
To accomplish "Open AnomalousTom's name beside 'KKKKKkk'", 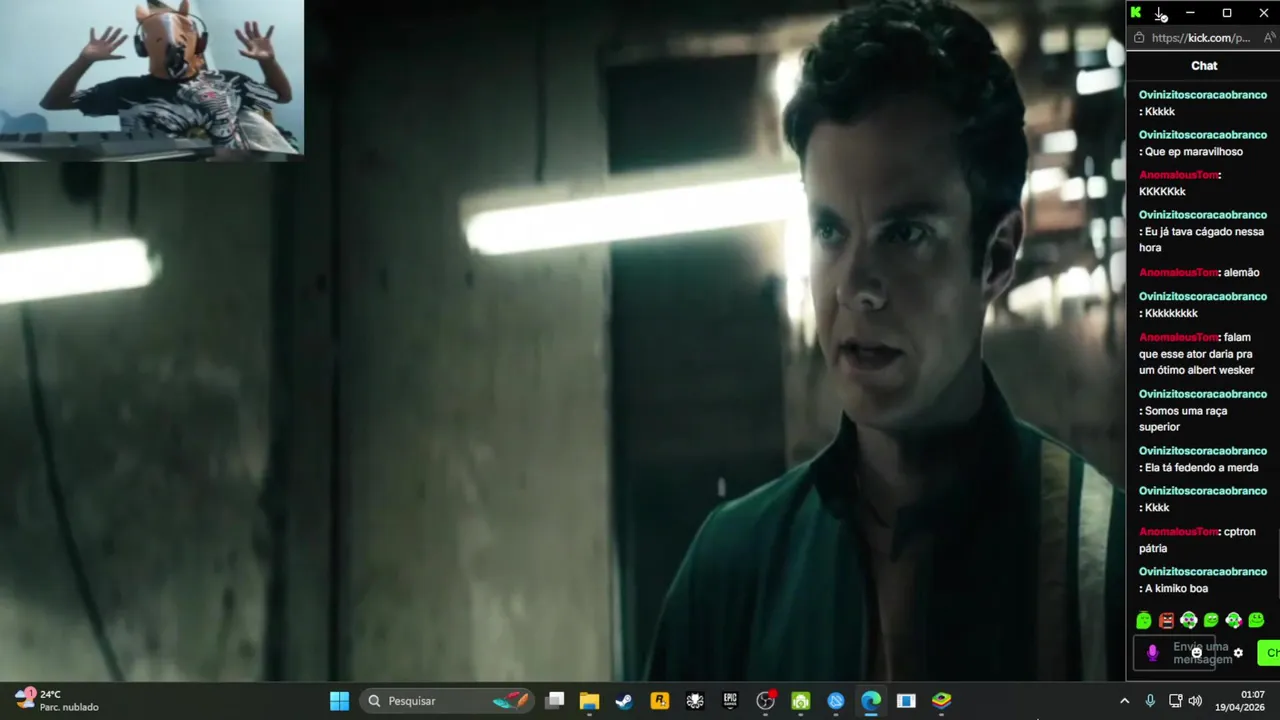I will tap(1178, 175).
